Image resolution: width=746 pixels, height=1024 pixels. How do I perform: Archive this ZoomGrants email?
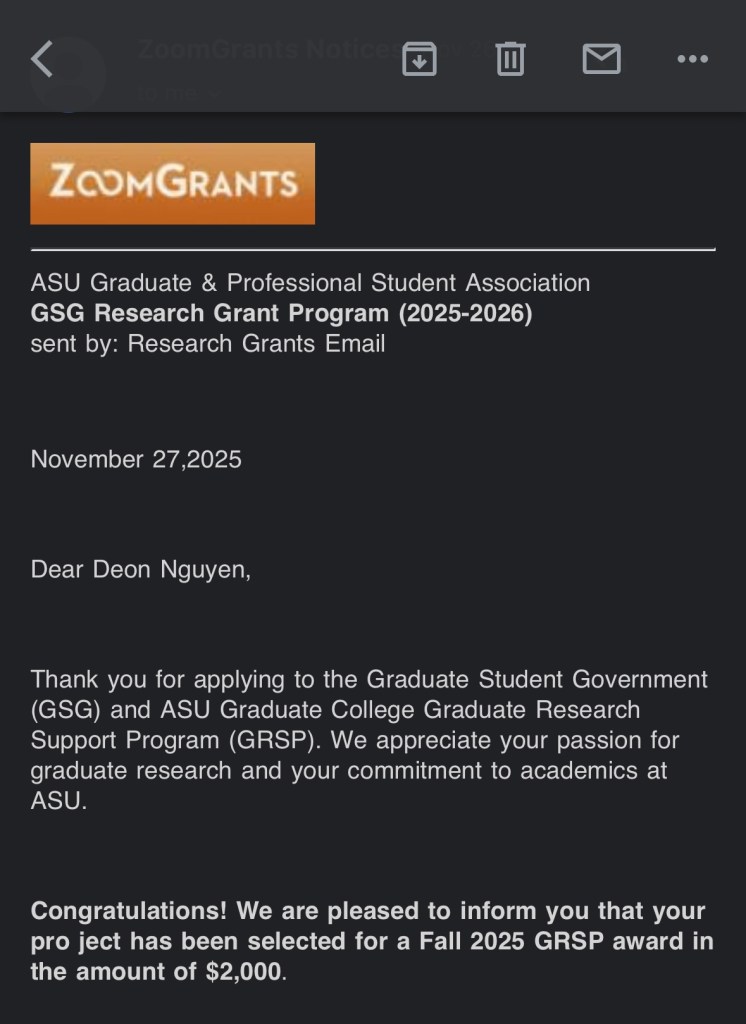419,60
